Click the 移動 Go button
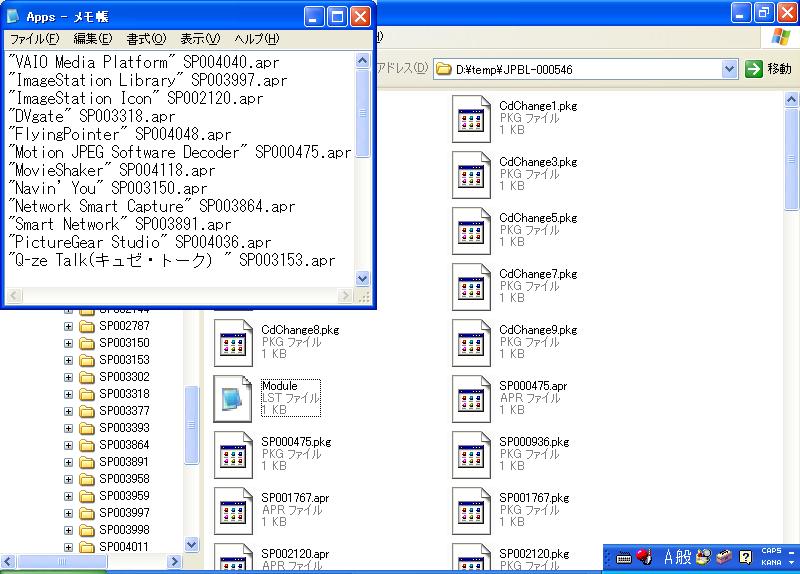 tap(768, 69)
